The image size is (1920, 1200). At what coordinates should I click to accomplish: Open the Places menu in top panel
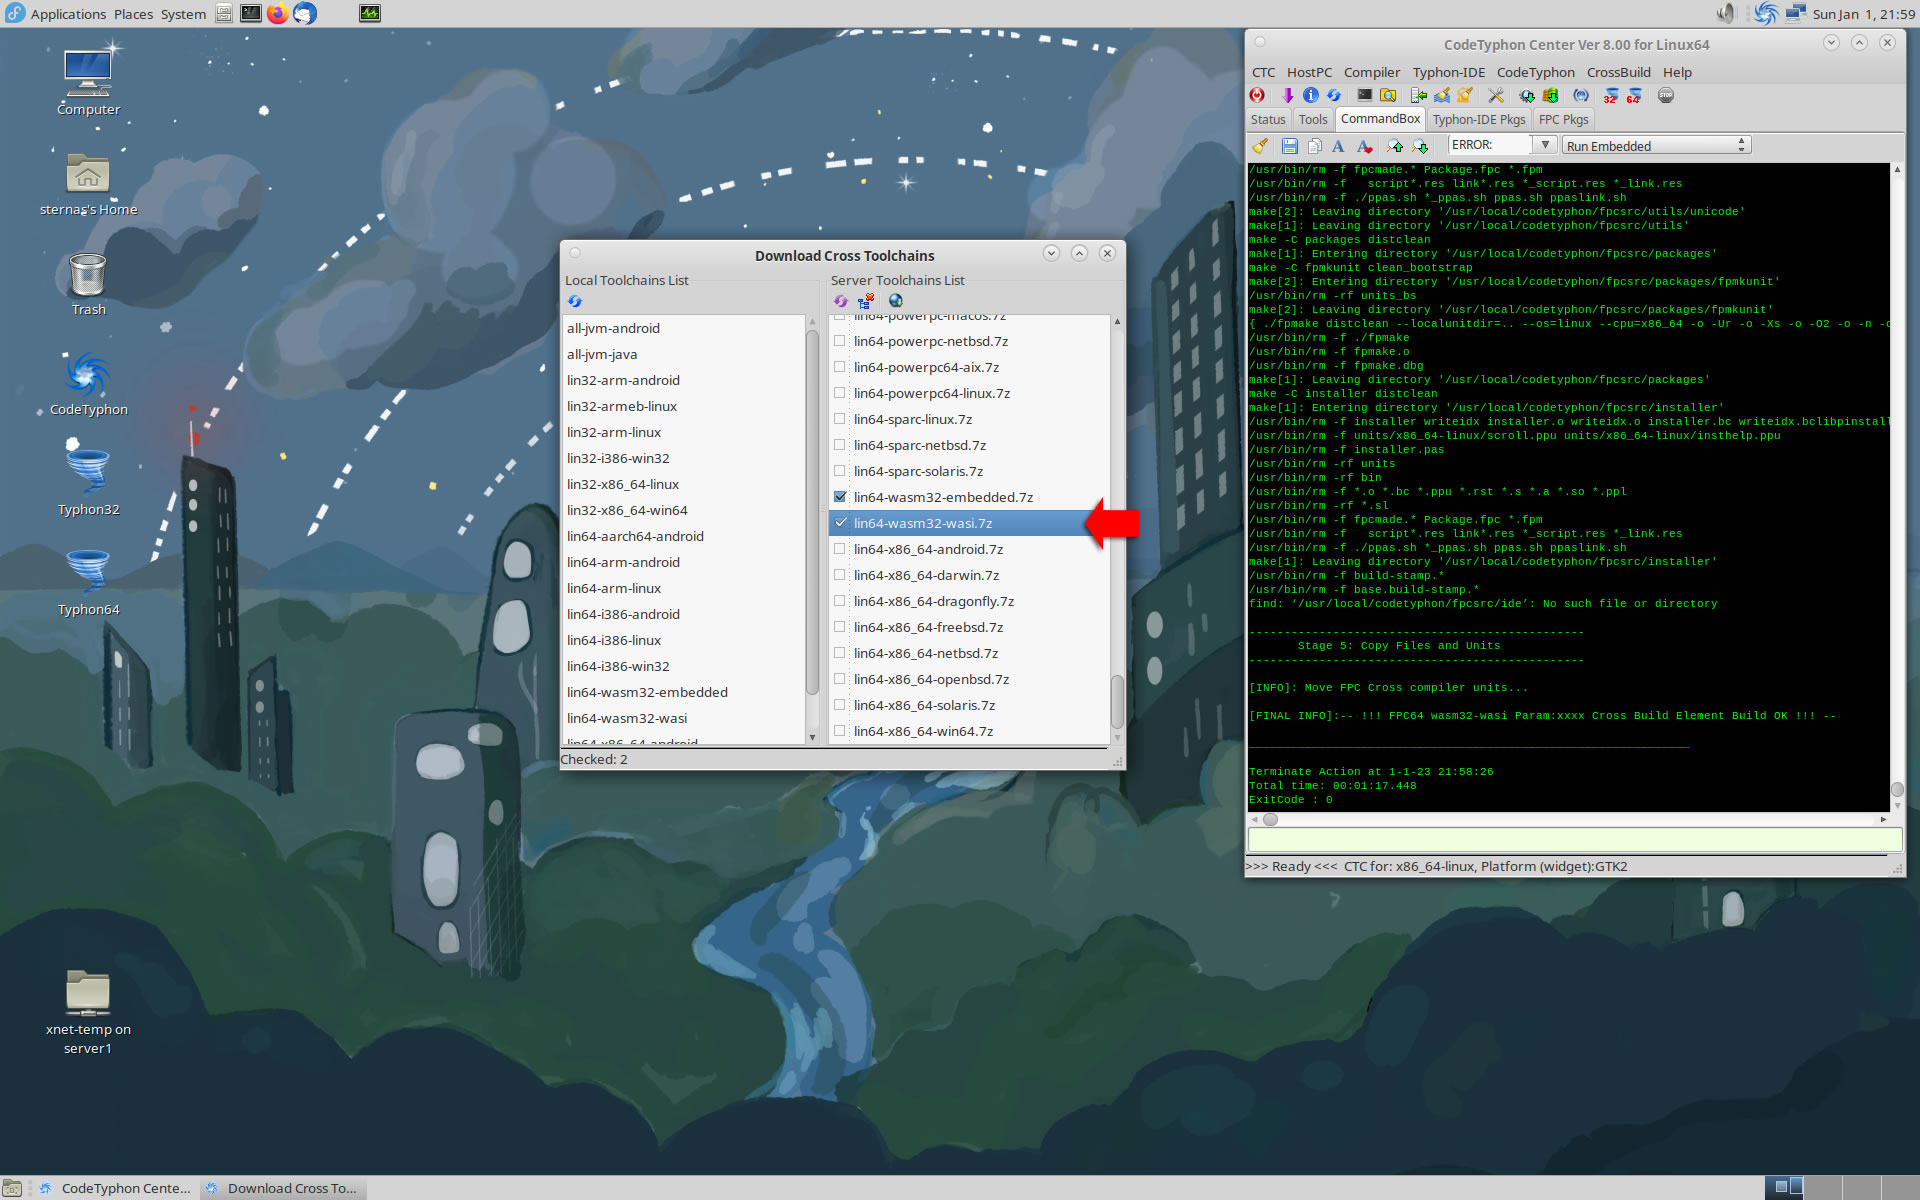pyautogui.click(x=133, y=14)
